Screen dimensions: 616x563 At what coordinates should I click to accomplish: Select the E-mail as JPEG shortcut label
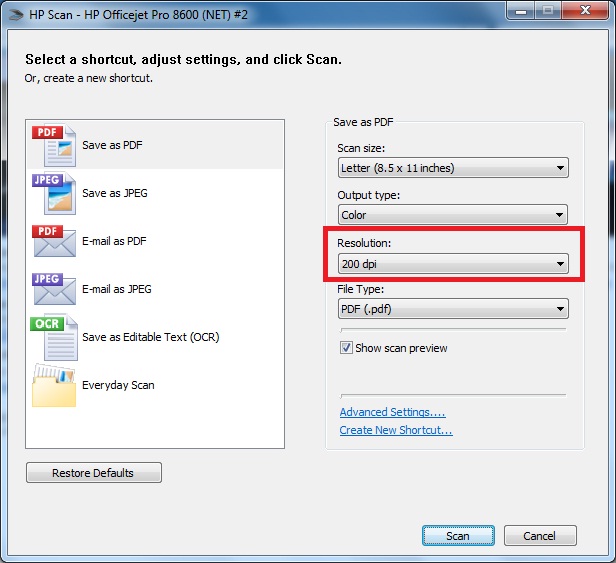pos(117,289)
